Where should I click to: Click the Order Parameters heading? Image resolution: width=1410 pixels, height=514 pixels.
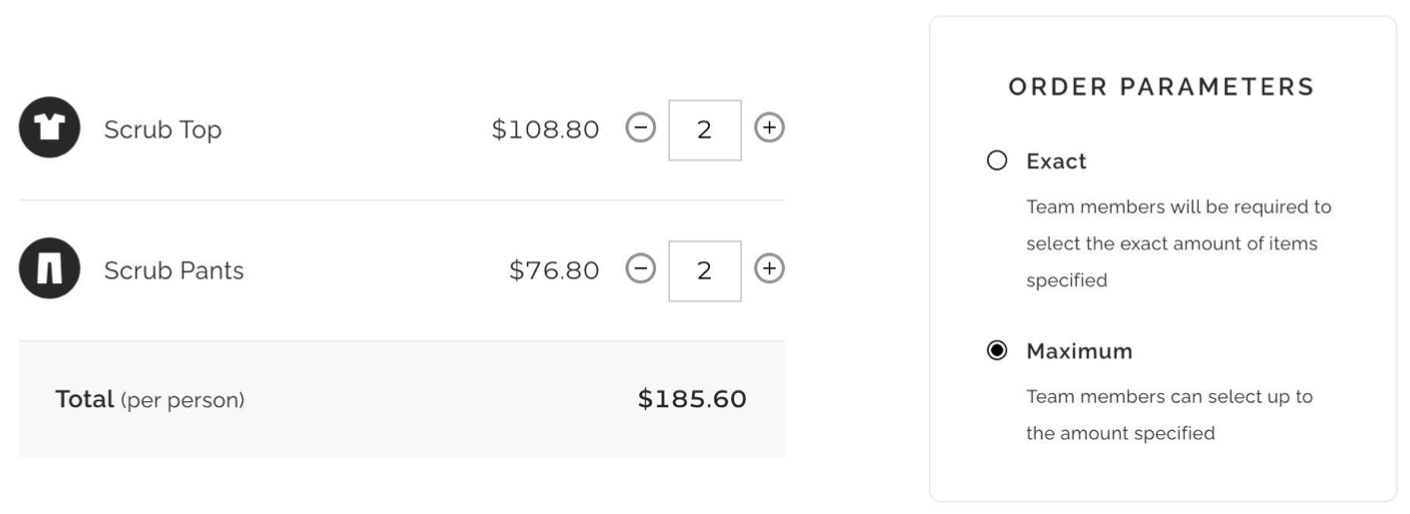point(1162,87)
